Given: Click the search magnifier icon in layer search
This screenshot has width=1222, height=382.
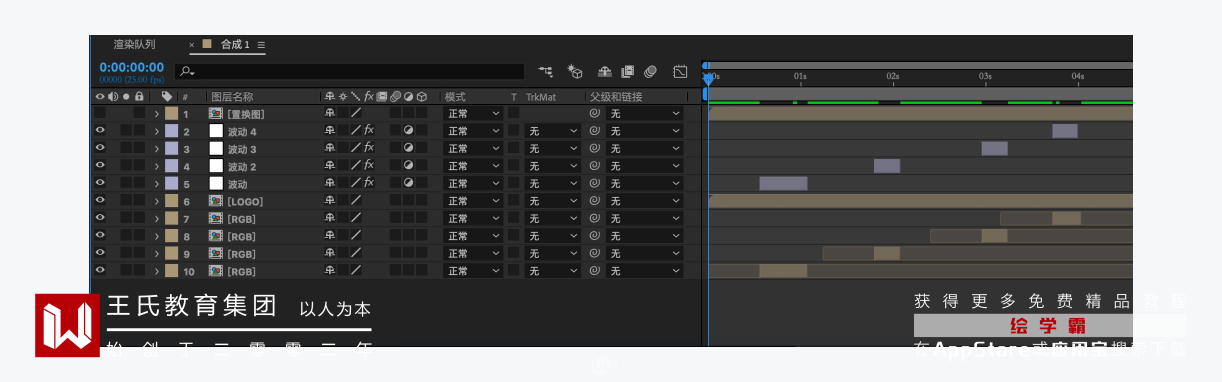Looking at the screenshot, I should (186, 72).
